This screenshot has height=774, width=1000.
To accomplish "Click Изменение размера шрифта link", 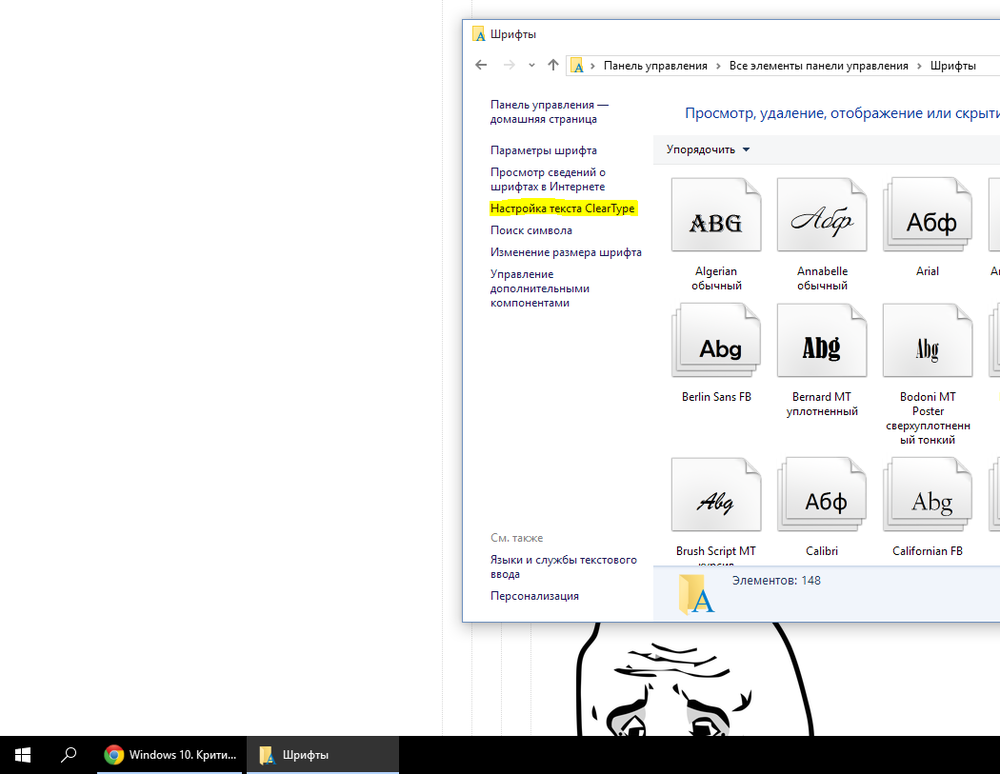I will [566, 252].
